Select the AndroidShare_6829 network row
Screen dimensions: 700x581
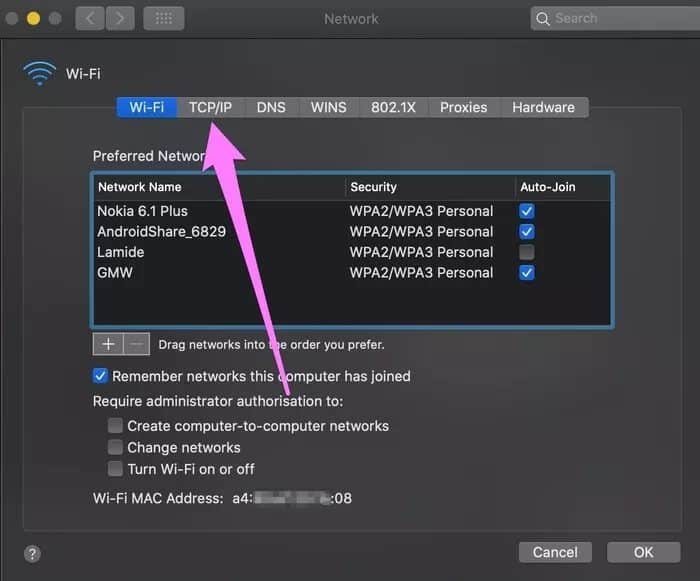click(352, 231)
